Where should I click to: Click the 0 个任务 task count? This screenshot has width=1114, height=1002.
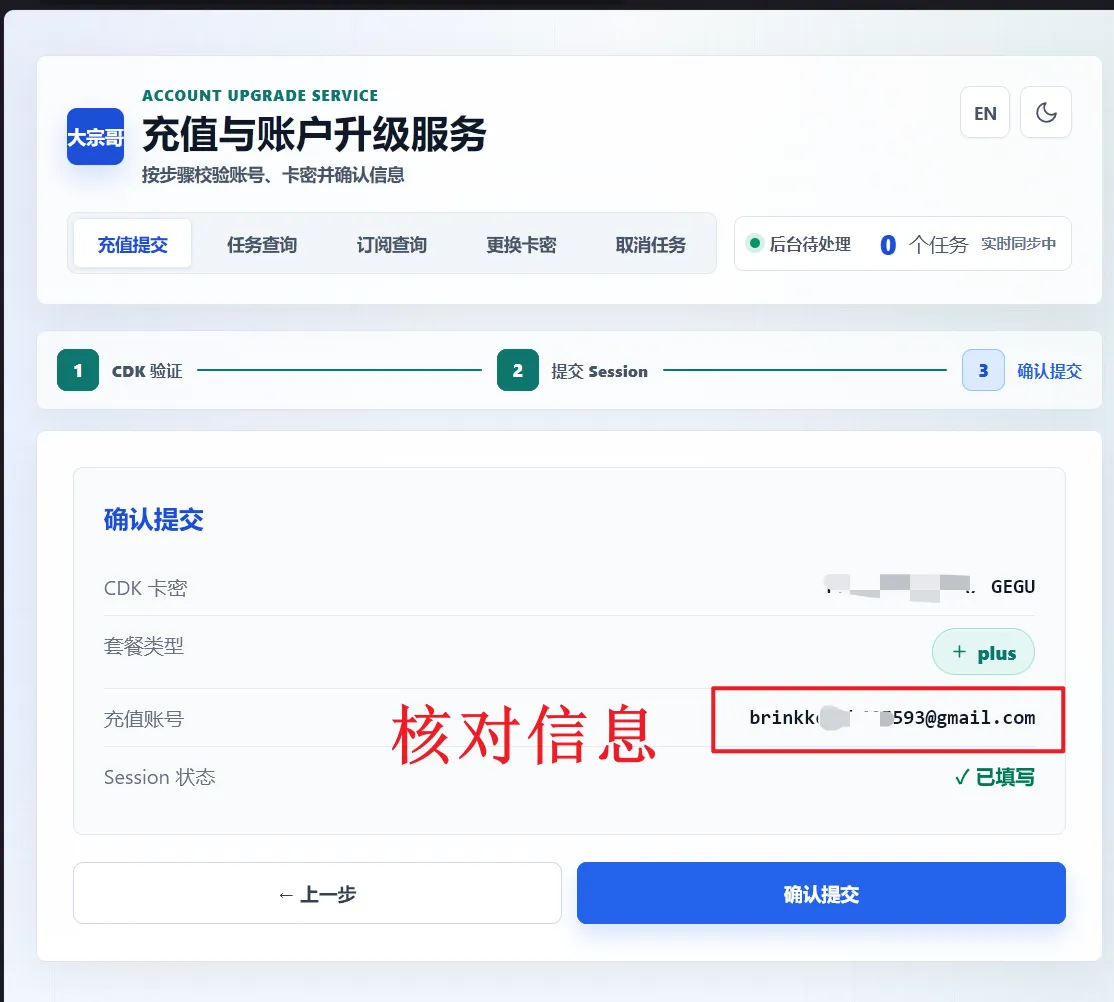coord(924,244)
